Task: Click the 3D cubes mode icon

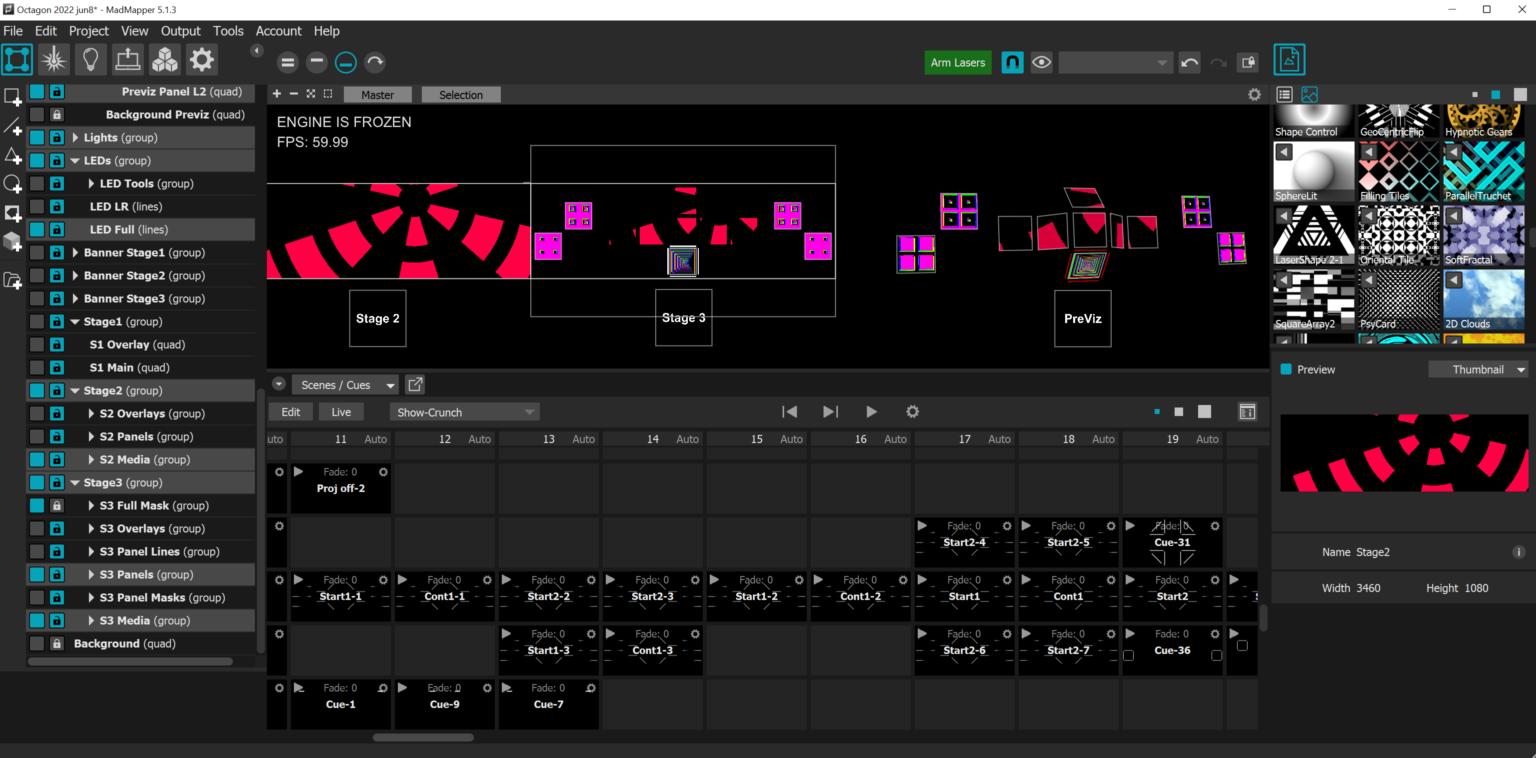Action: tap(165, 60)
